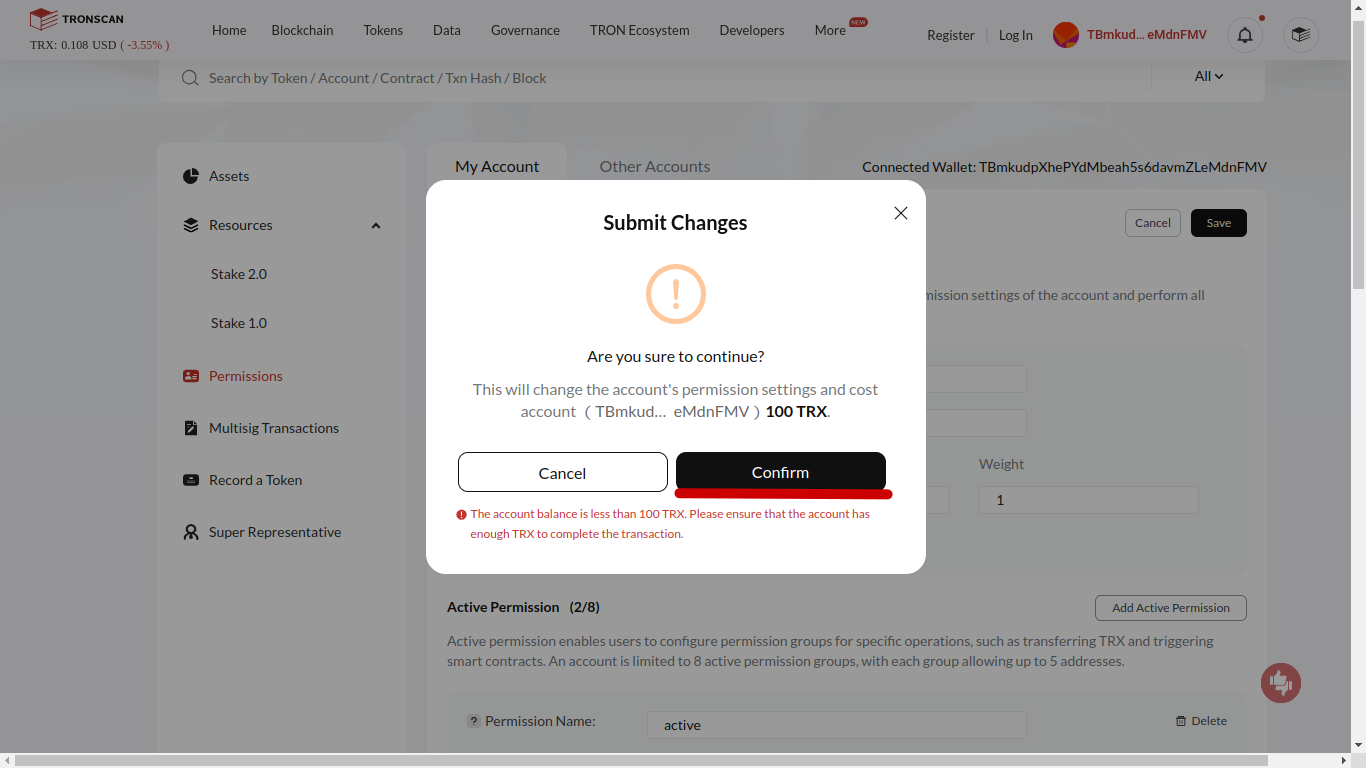The height and width of the screenshot is (768, 1366).
Task: Click the Active Permission (2/8) heading
Action: point(523,607)
